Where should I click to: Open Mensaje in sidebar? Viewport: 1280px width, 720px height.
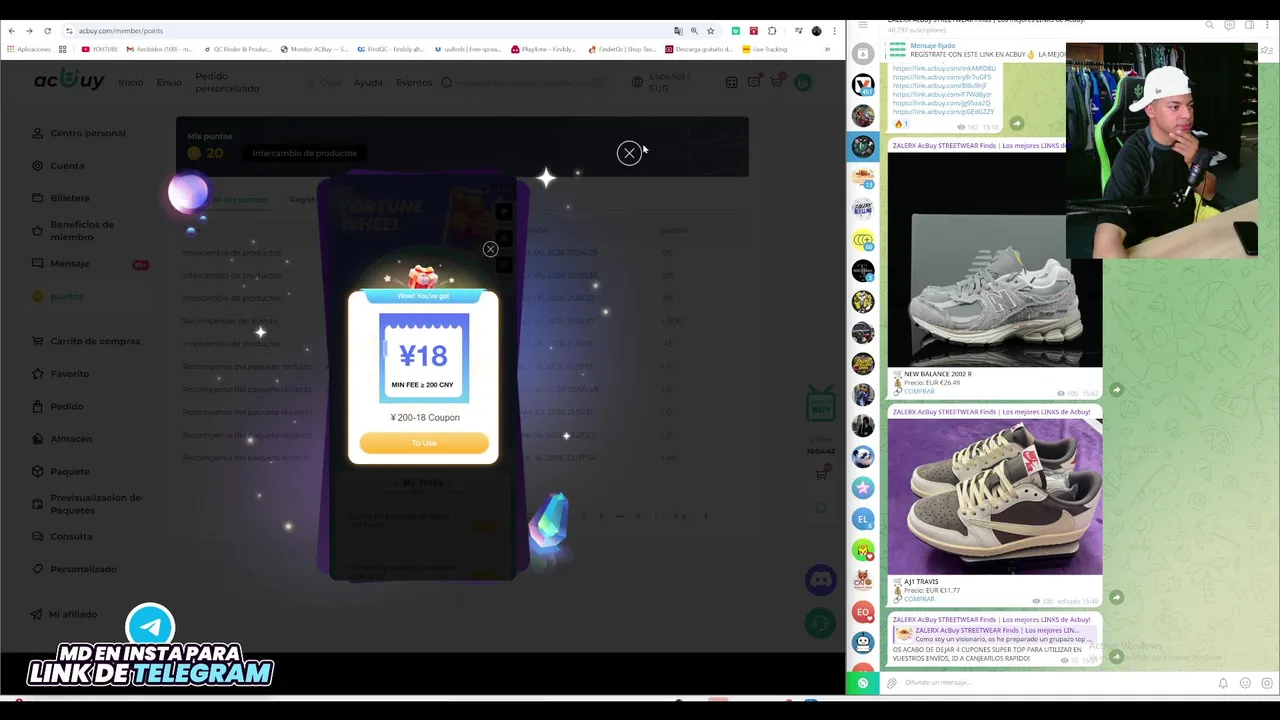pos(61,264)
